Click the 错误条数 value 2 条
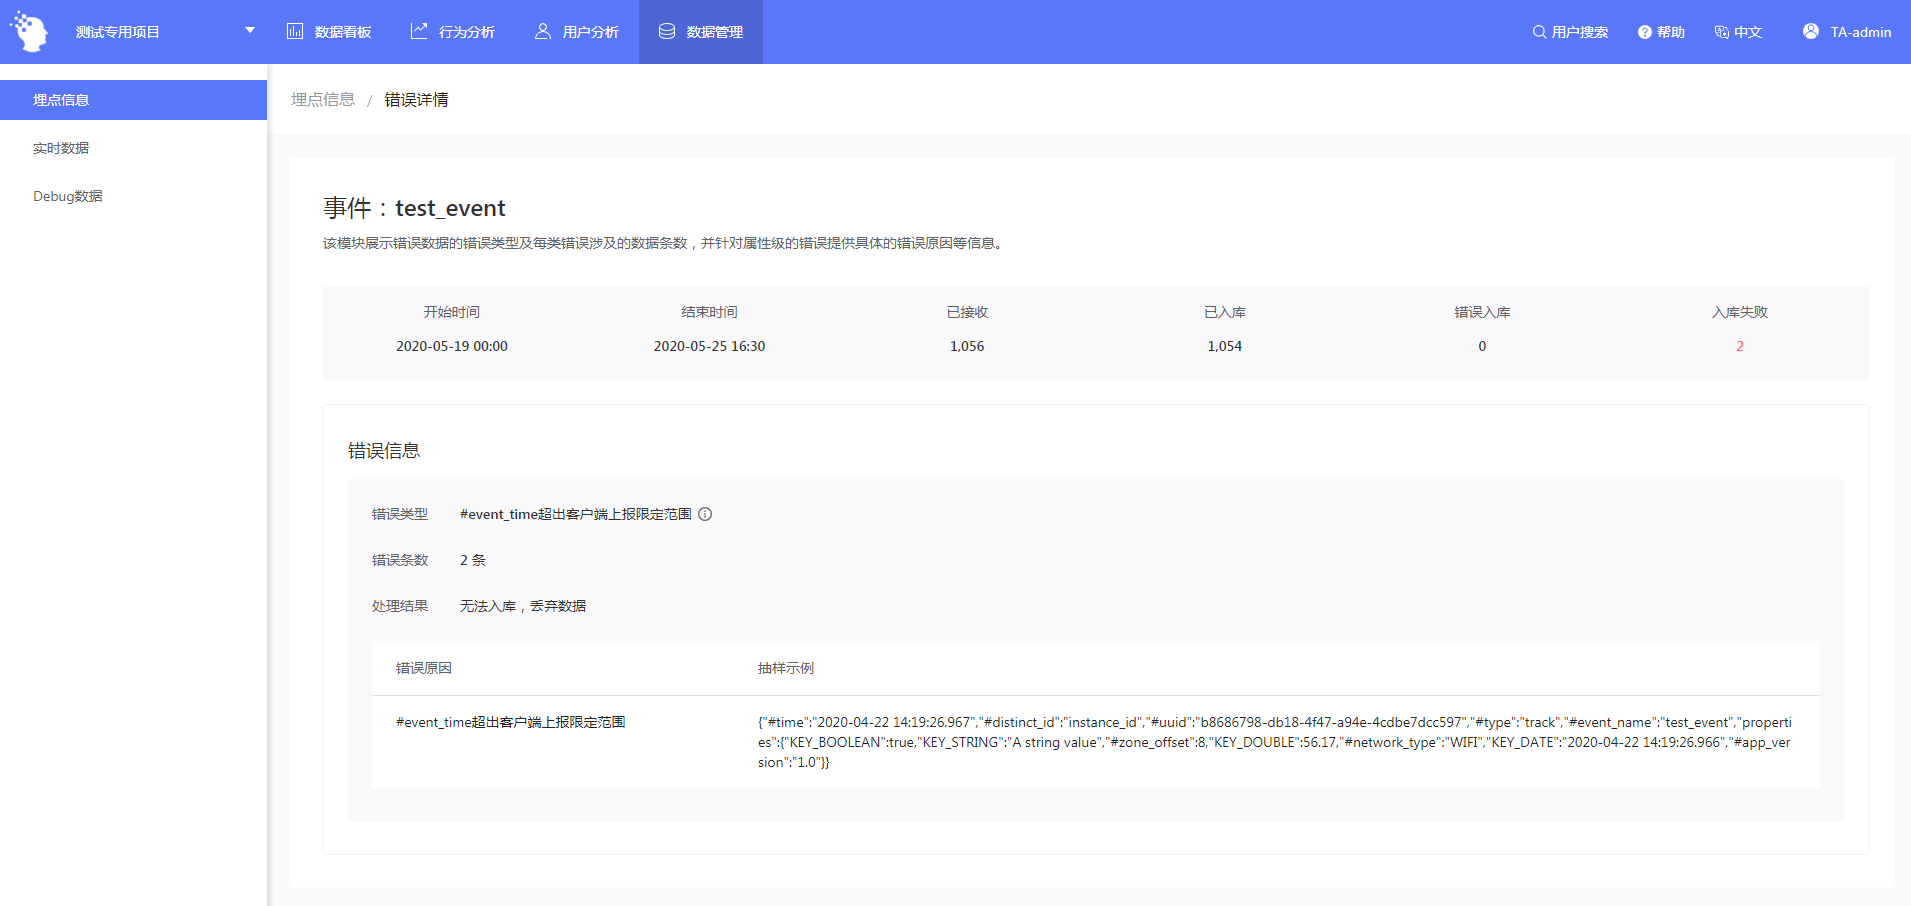 (473, 560)
